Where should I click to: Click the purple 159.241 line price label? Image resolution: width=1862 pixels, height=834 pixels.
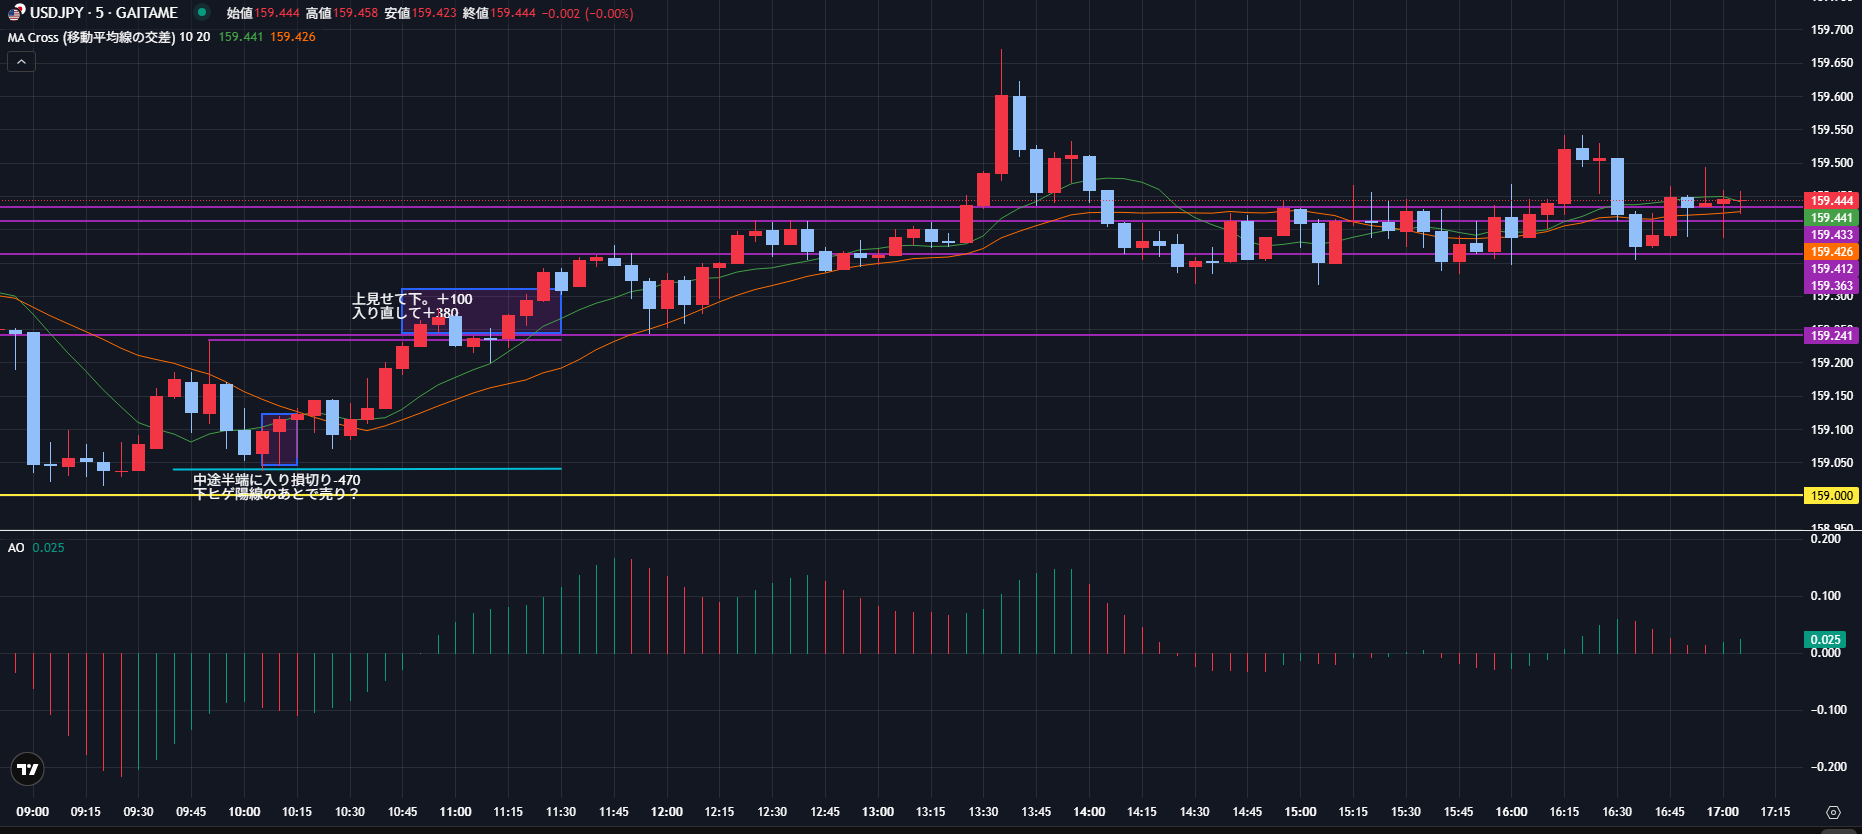[1831, 336]
